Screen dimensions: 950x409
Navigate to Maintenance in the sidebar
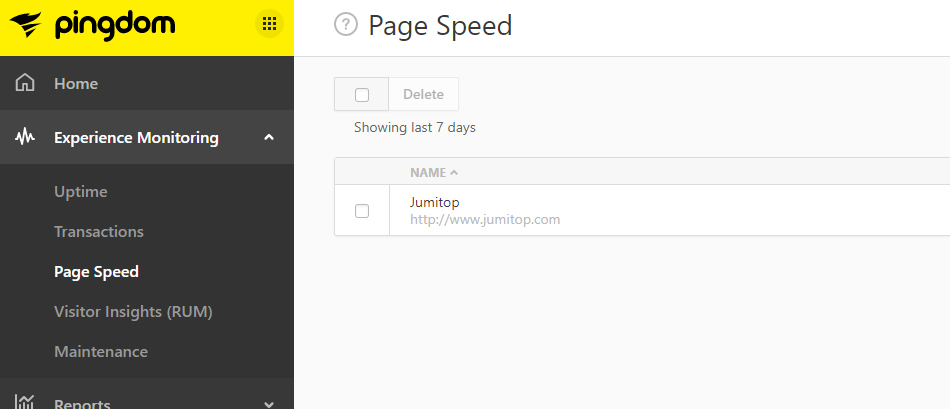[101, 351]
